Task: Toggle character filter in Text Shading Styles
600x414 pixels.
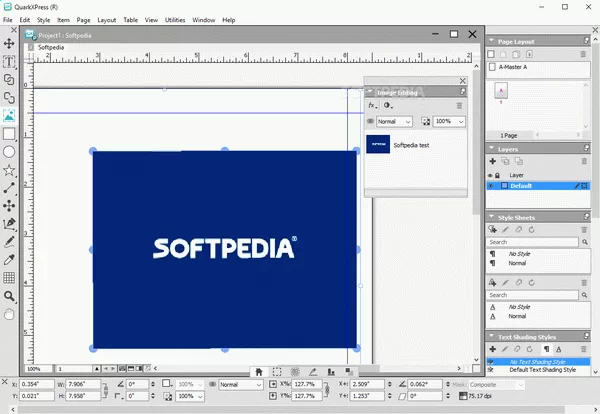Action: 559,349
